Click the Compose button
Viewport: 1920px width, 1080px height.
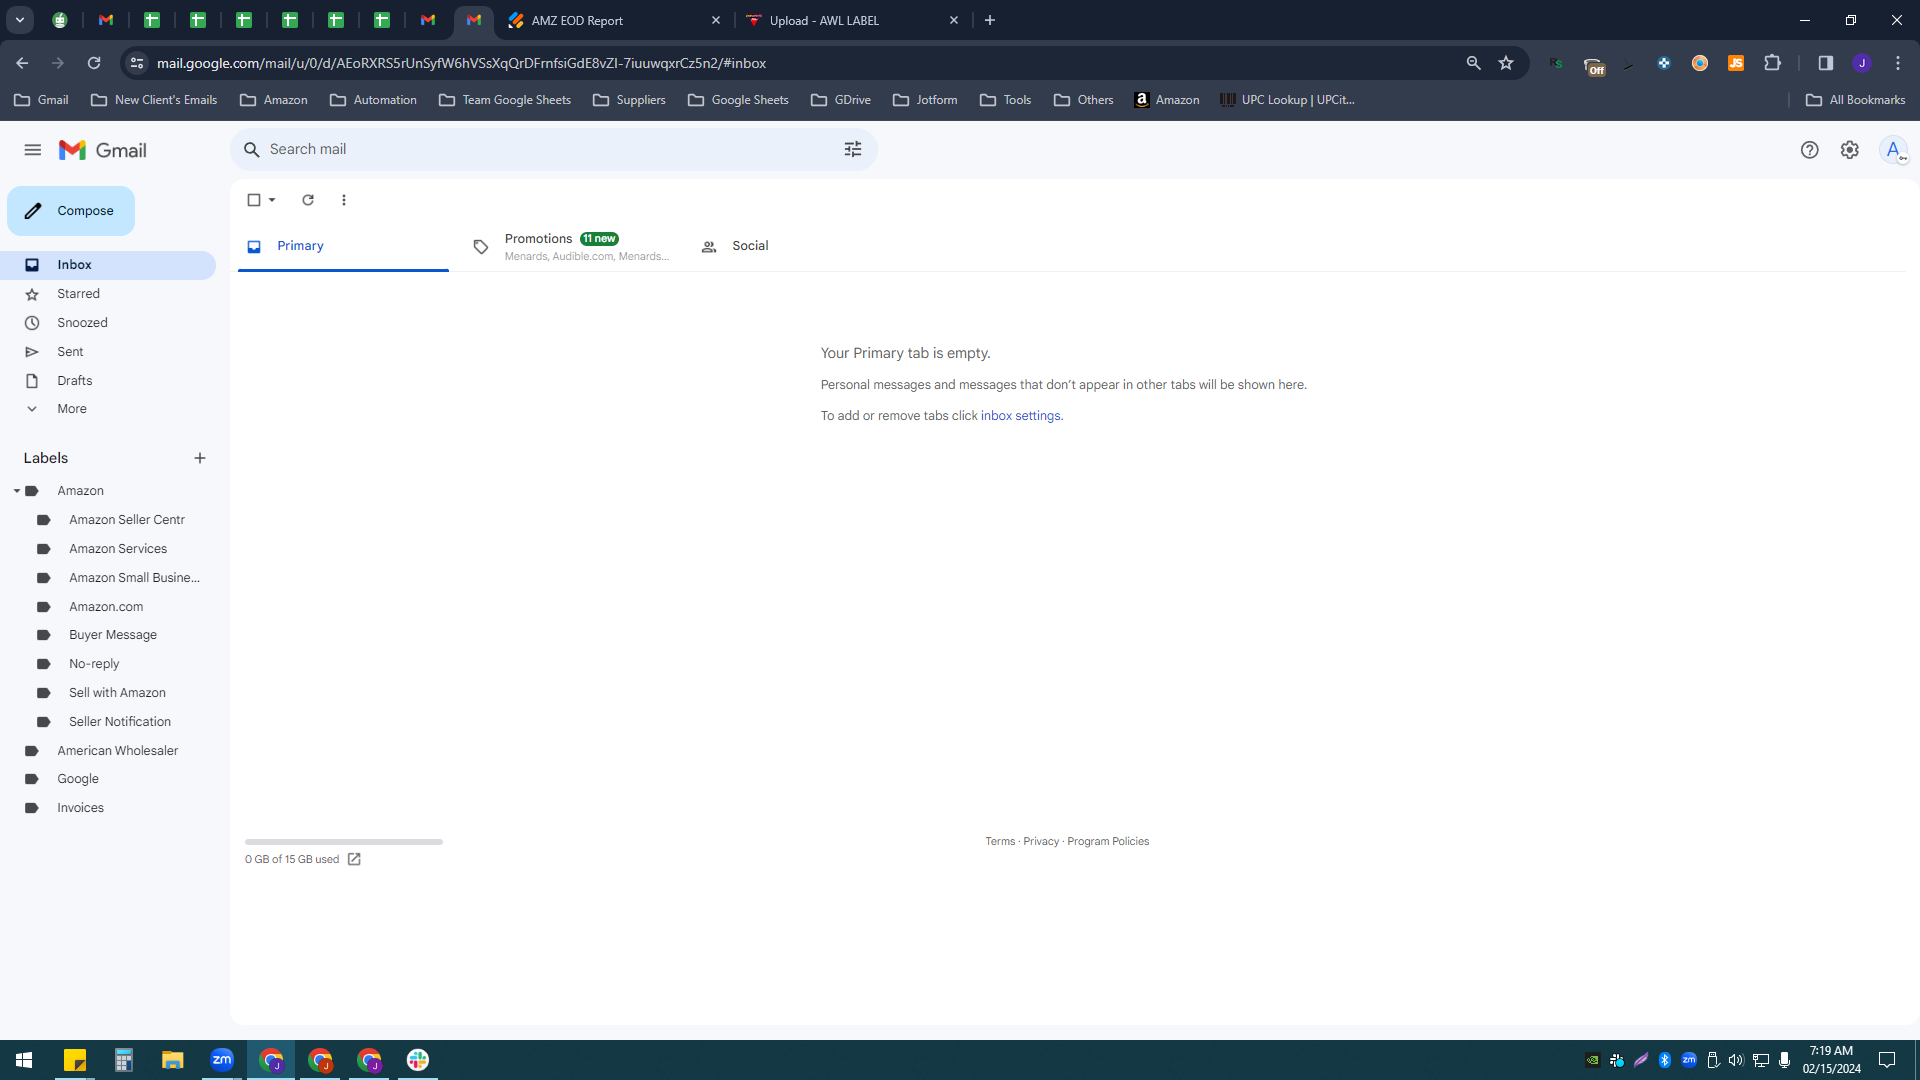point(71,211)
